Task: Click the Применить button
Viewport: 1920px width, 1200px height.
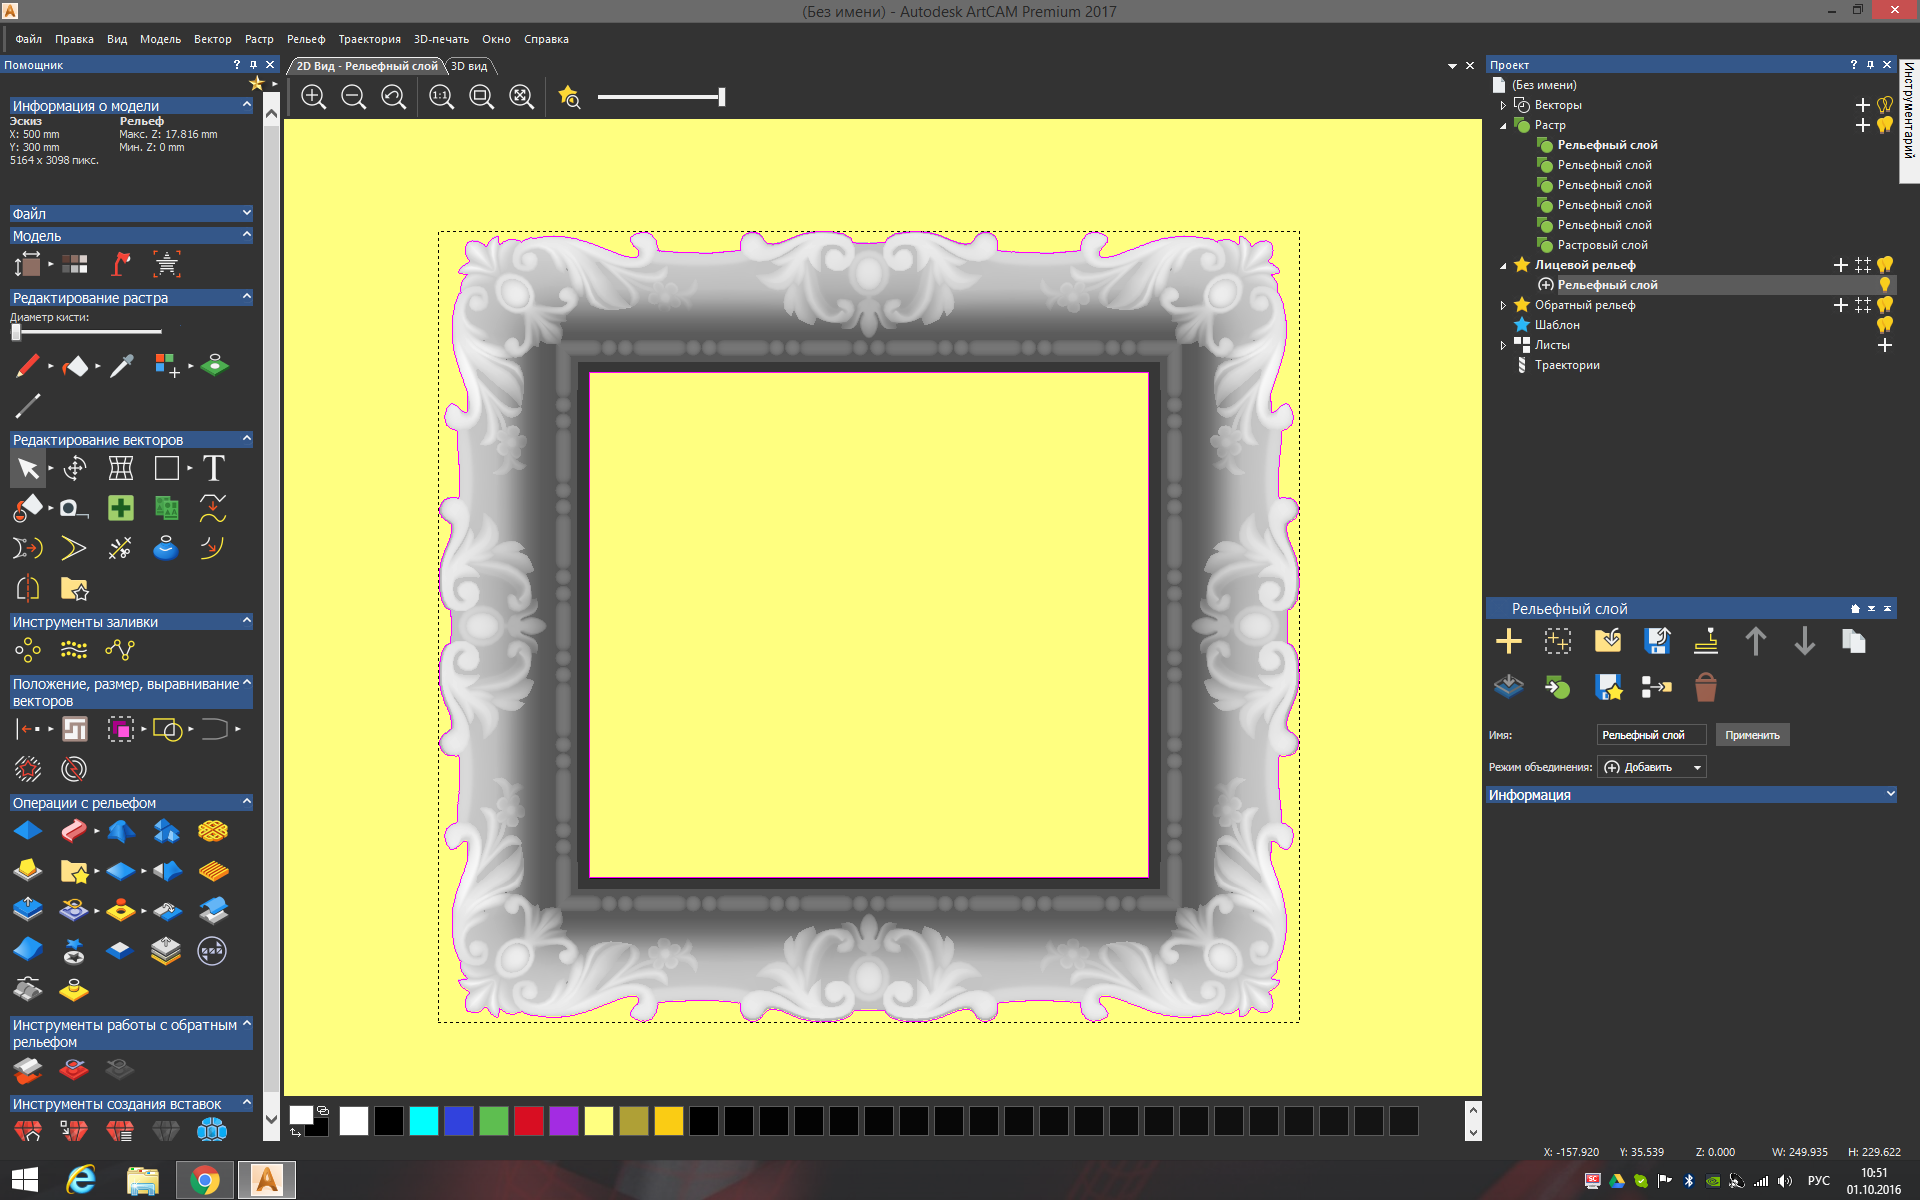Action: tap(1752, 735)
